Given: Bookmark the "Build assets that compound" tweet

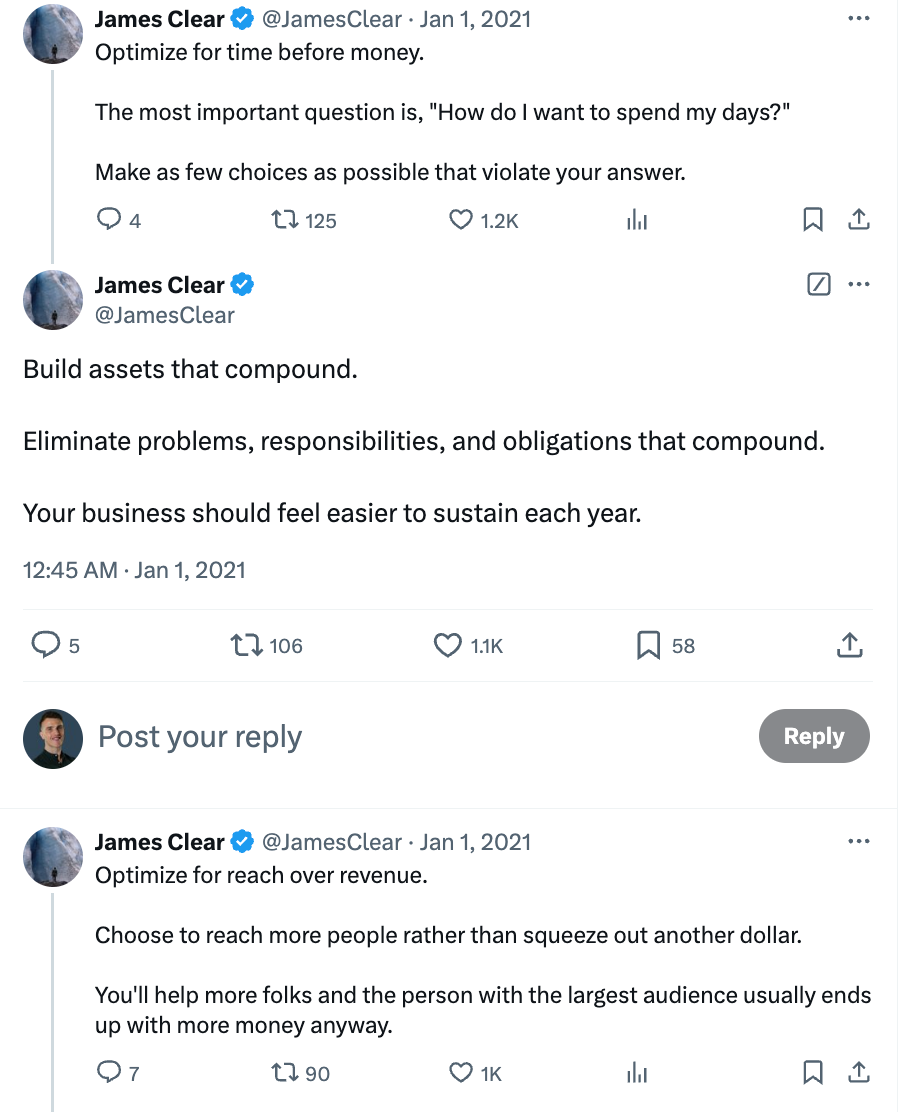Looking at the screenshot, I should coord(649,646).
